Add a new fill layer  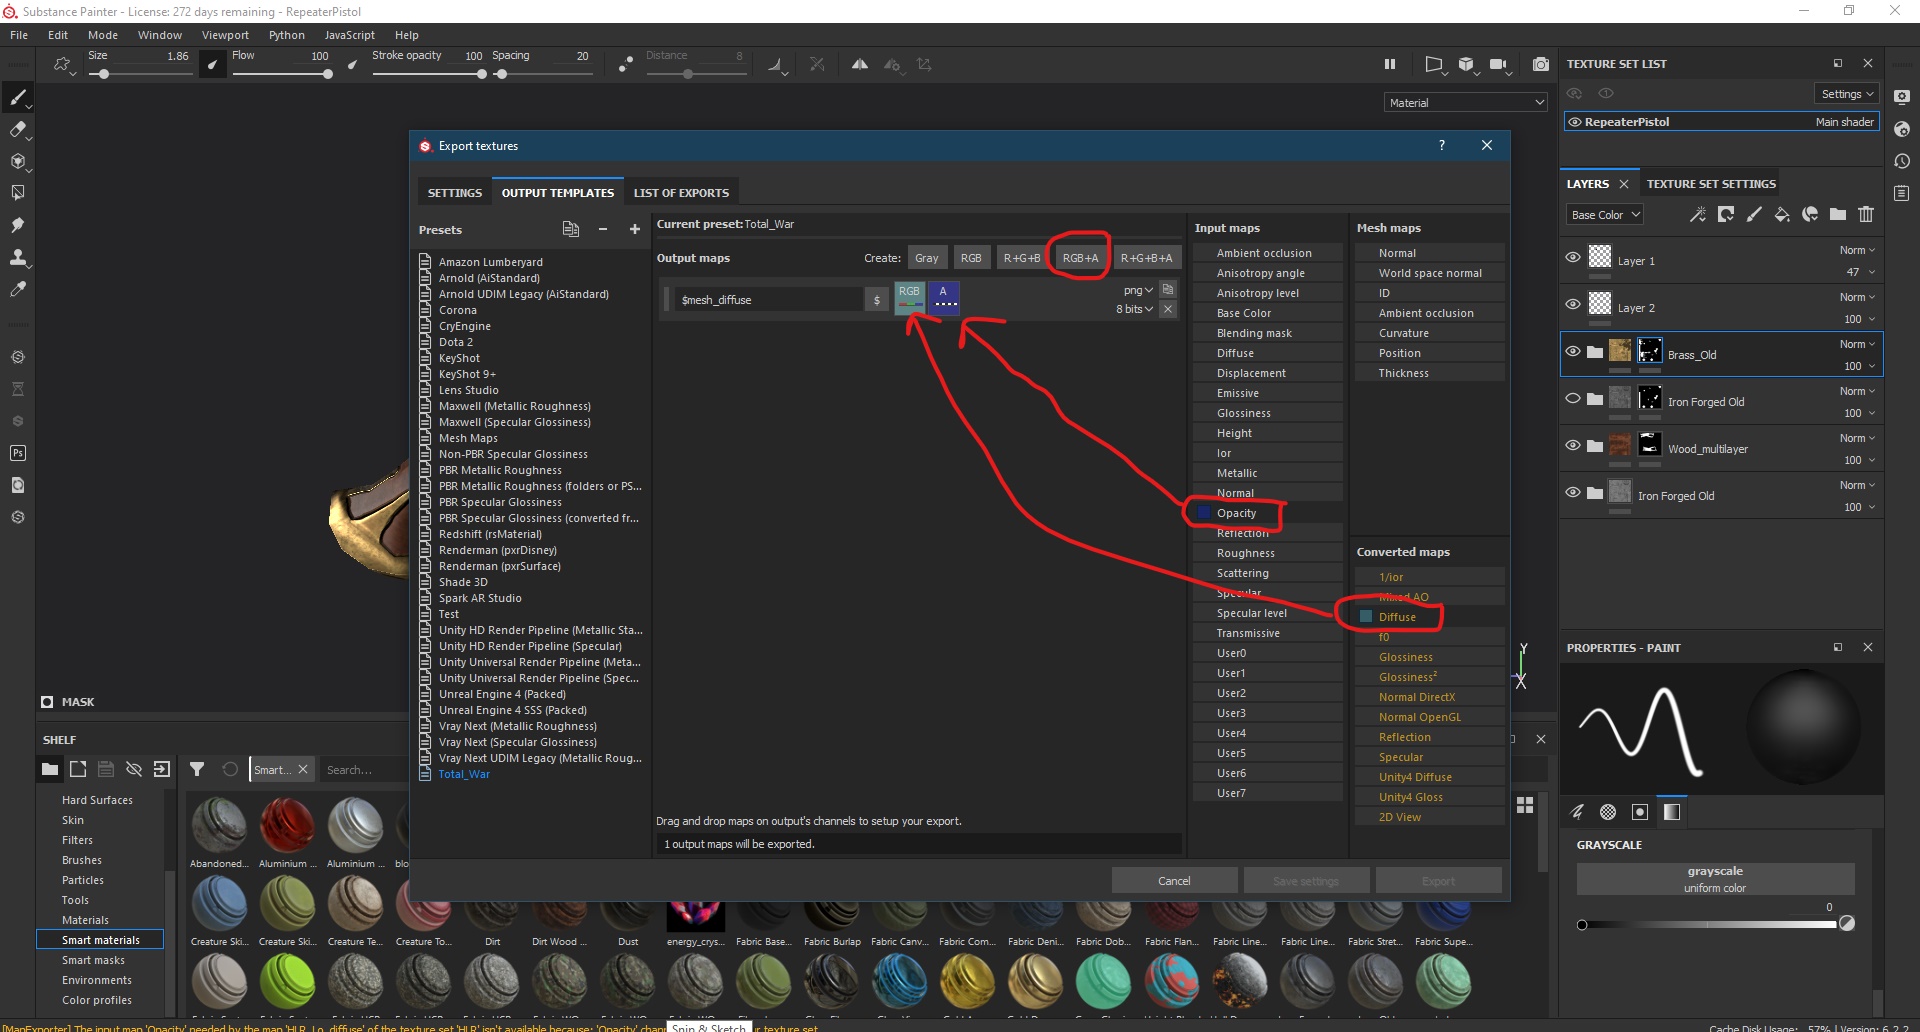pyautogui.click(x=1782, y=215)
